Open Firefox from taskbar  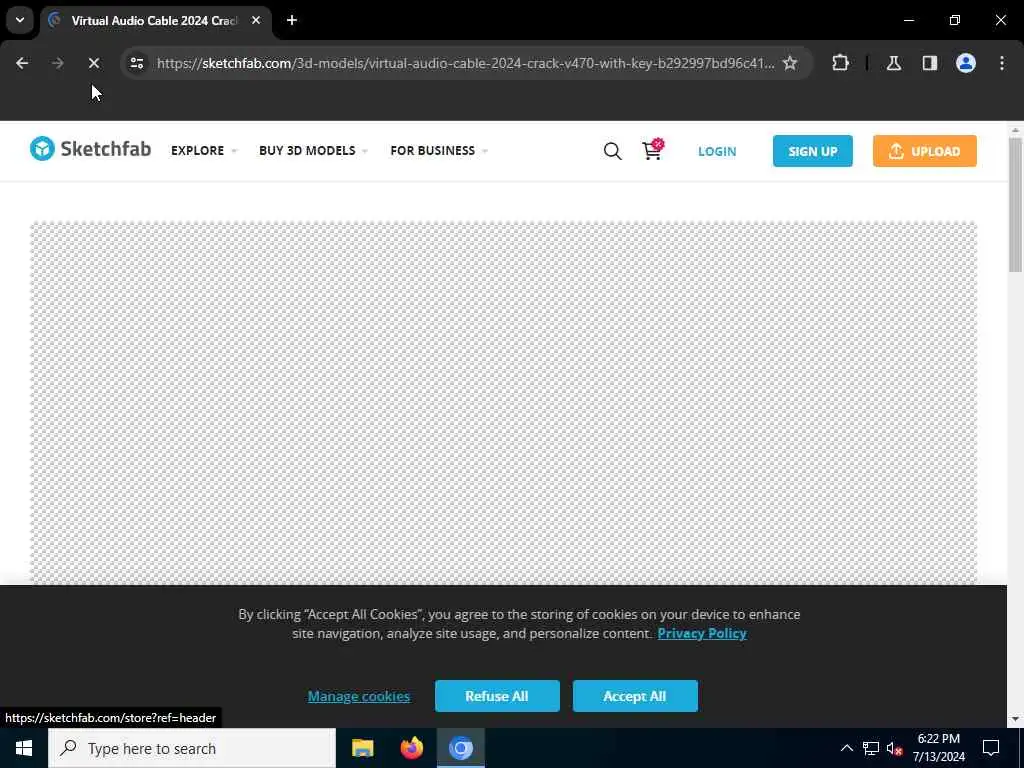[x=411, y=748]
